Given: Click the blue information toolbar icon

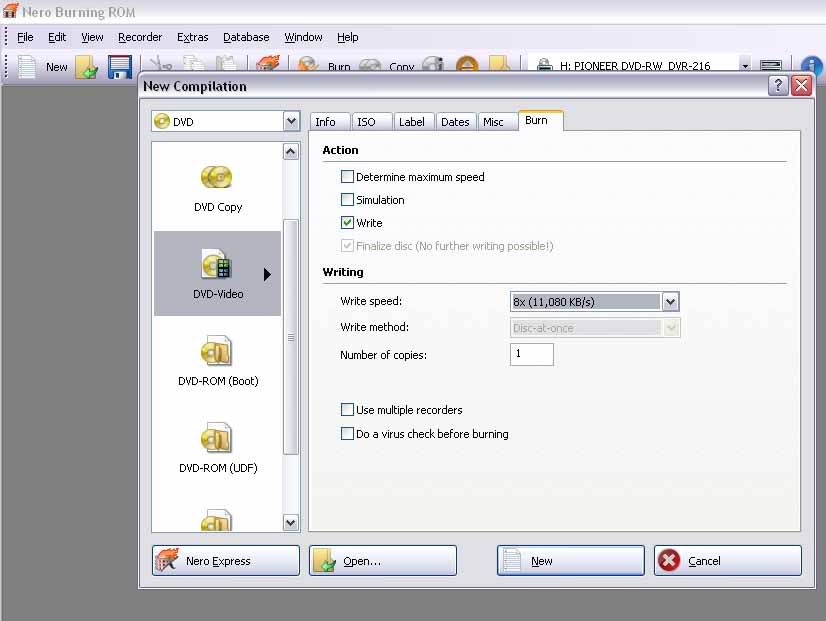Looking at the screenshot, I should pos(812,65).
